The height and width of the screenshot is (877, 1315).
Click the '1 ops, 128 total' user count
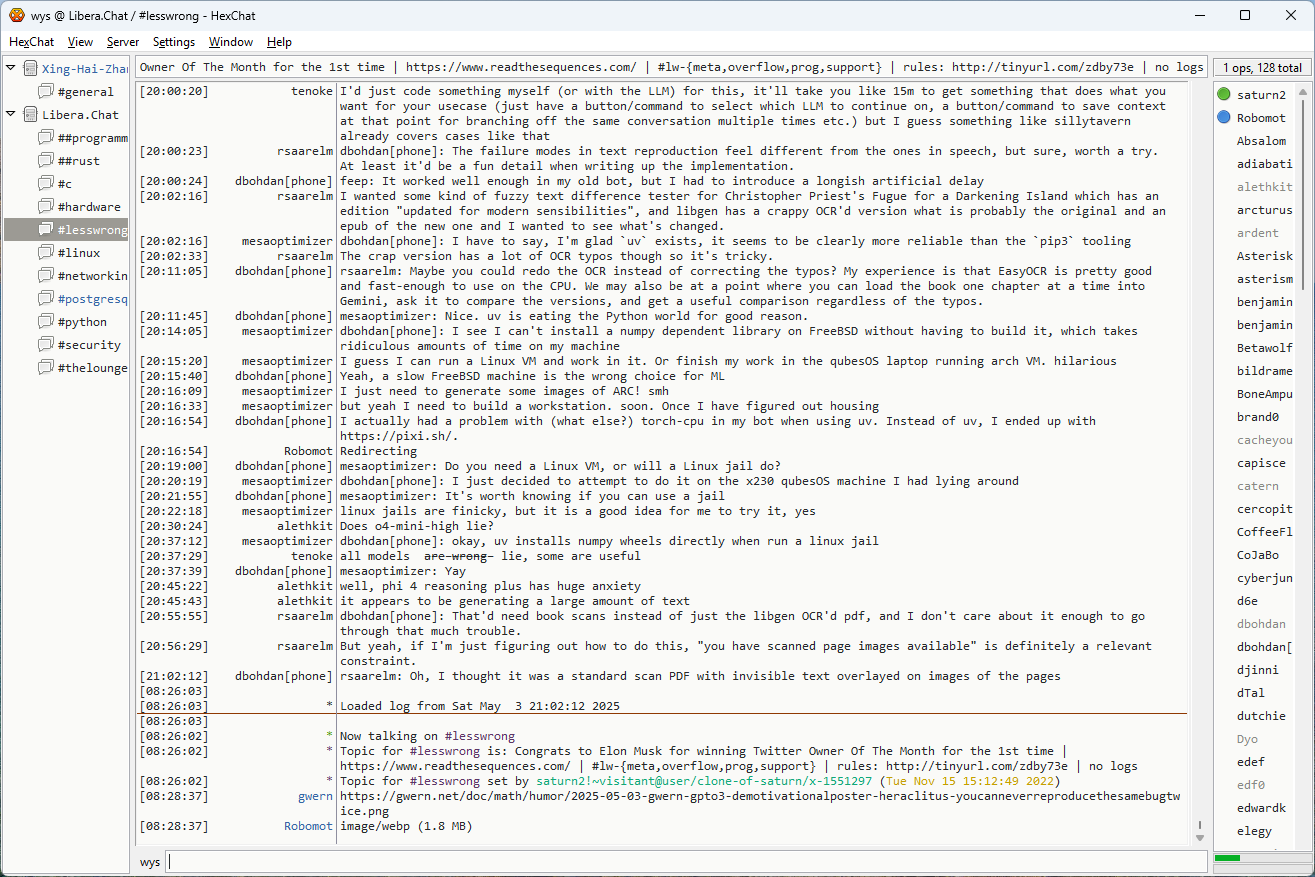1262,68
